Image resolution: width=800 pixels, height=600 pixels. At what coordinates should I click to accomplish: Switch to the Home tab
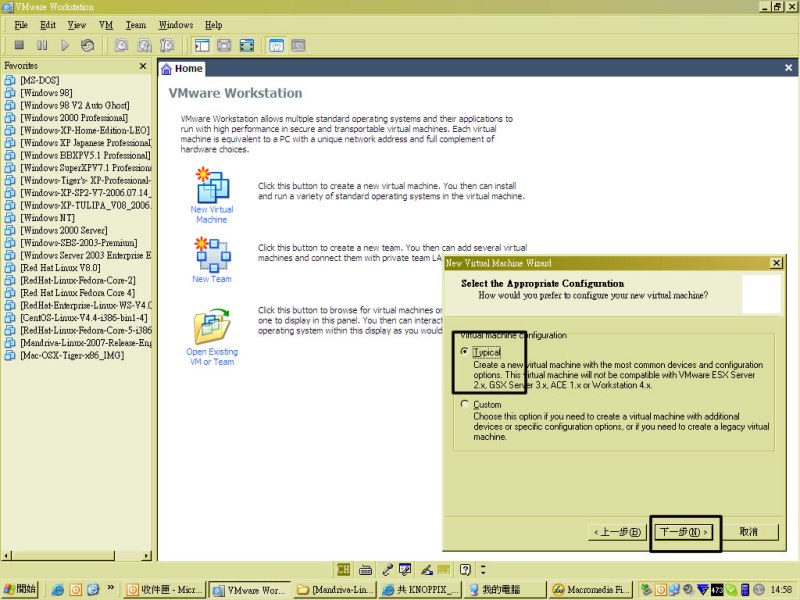182,68
